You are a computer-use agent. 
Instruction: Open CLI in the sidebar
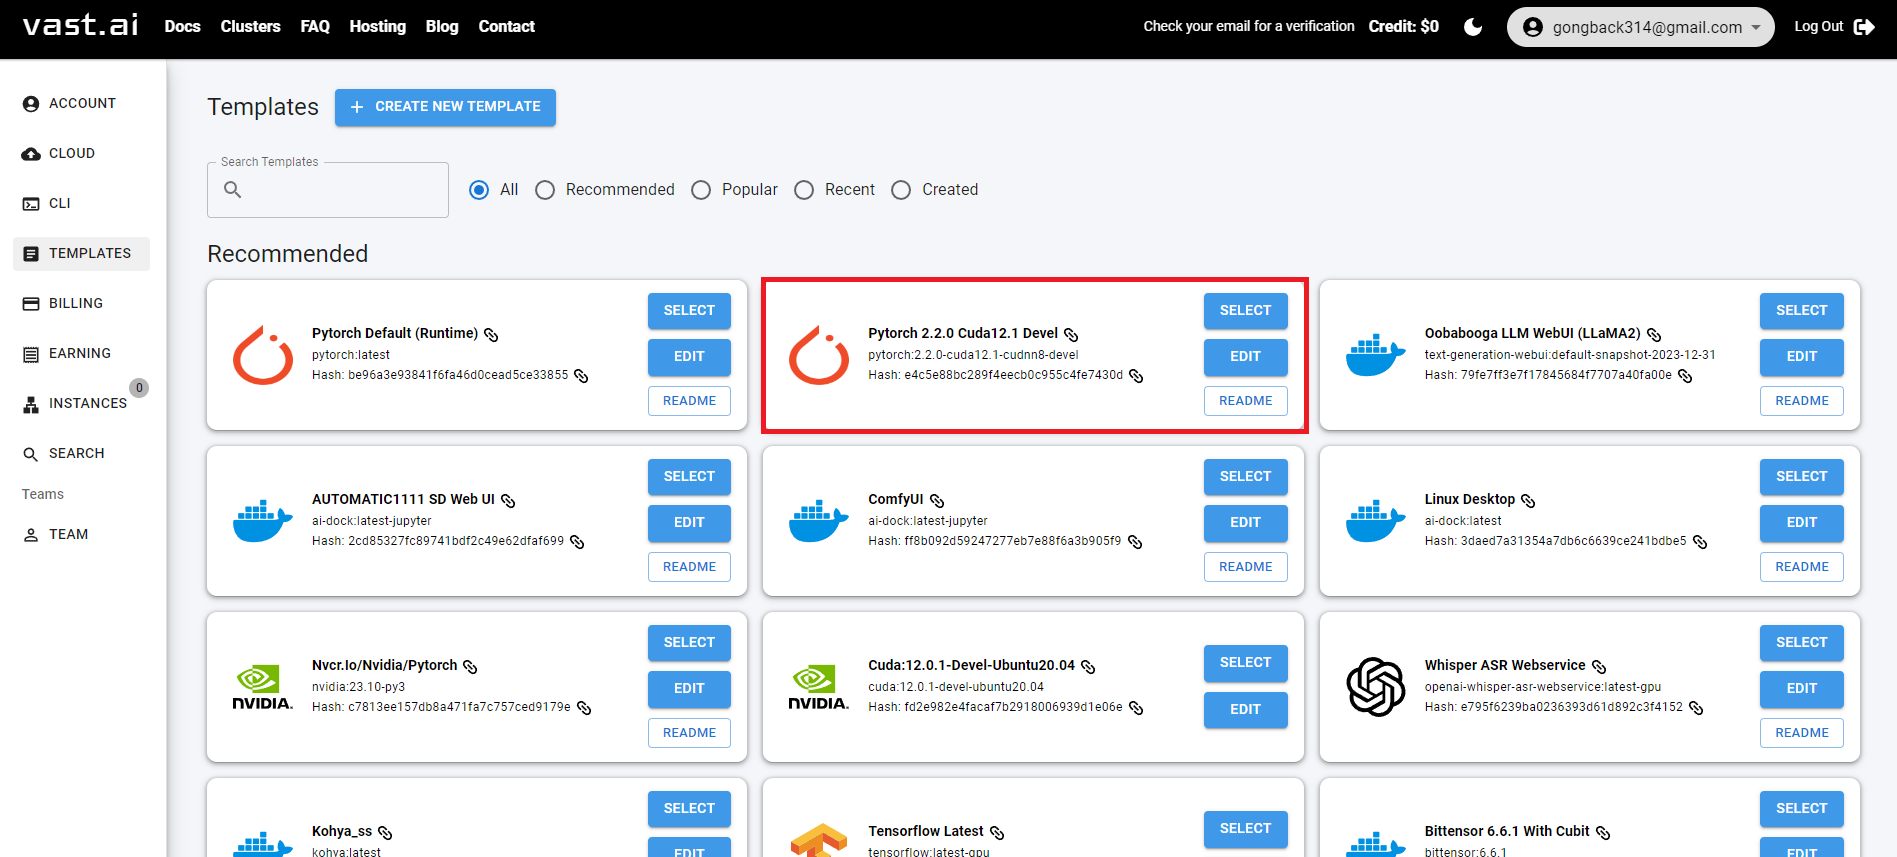tap(81, 204)
